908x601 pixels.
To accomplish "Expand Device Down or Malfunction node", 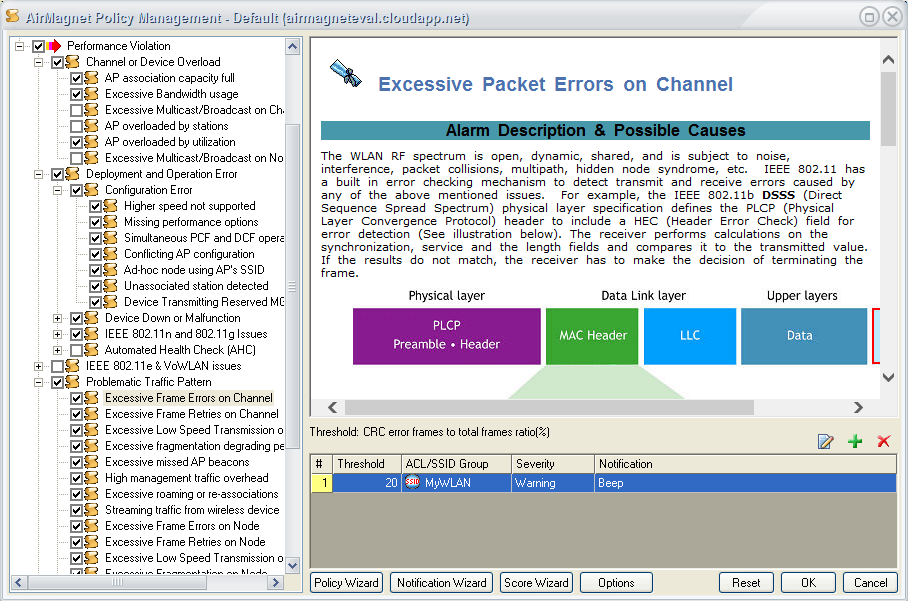I will pos(57,318).
